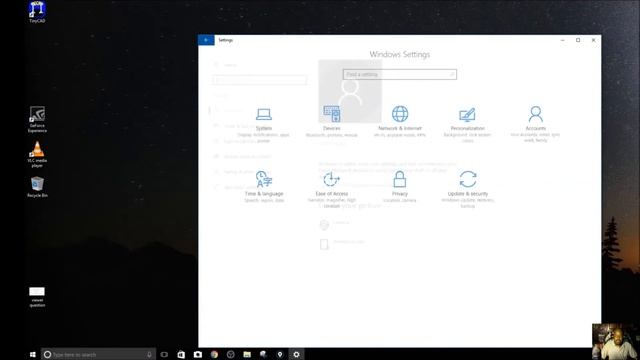Viewport: 640px width, 360px height.
Task: Minimize the Settings window
Action: [562, 40]
